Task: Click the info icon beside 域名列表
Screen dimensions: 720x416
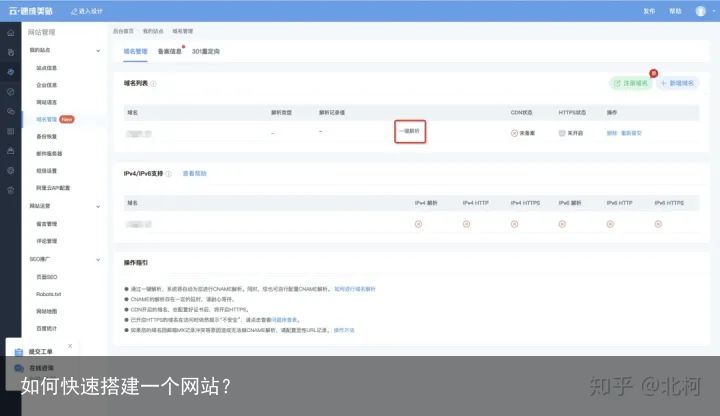Action: (153, 84)
